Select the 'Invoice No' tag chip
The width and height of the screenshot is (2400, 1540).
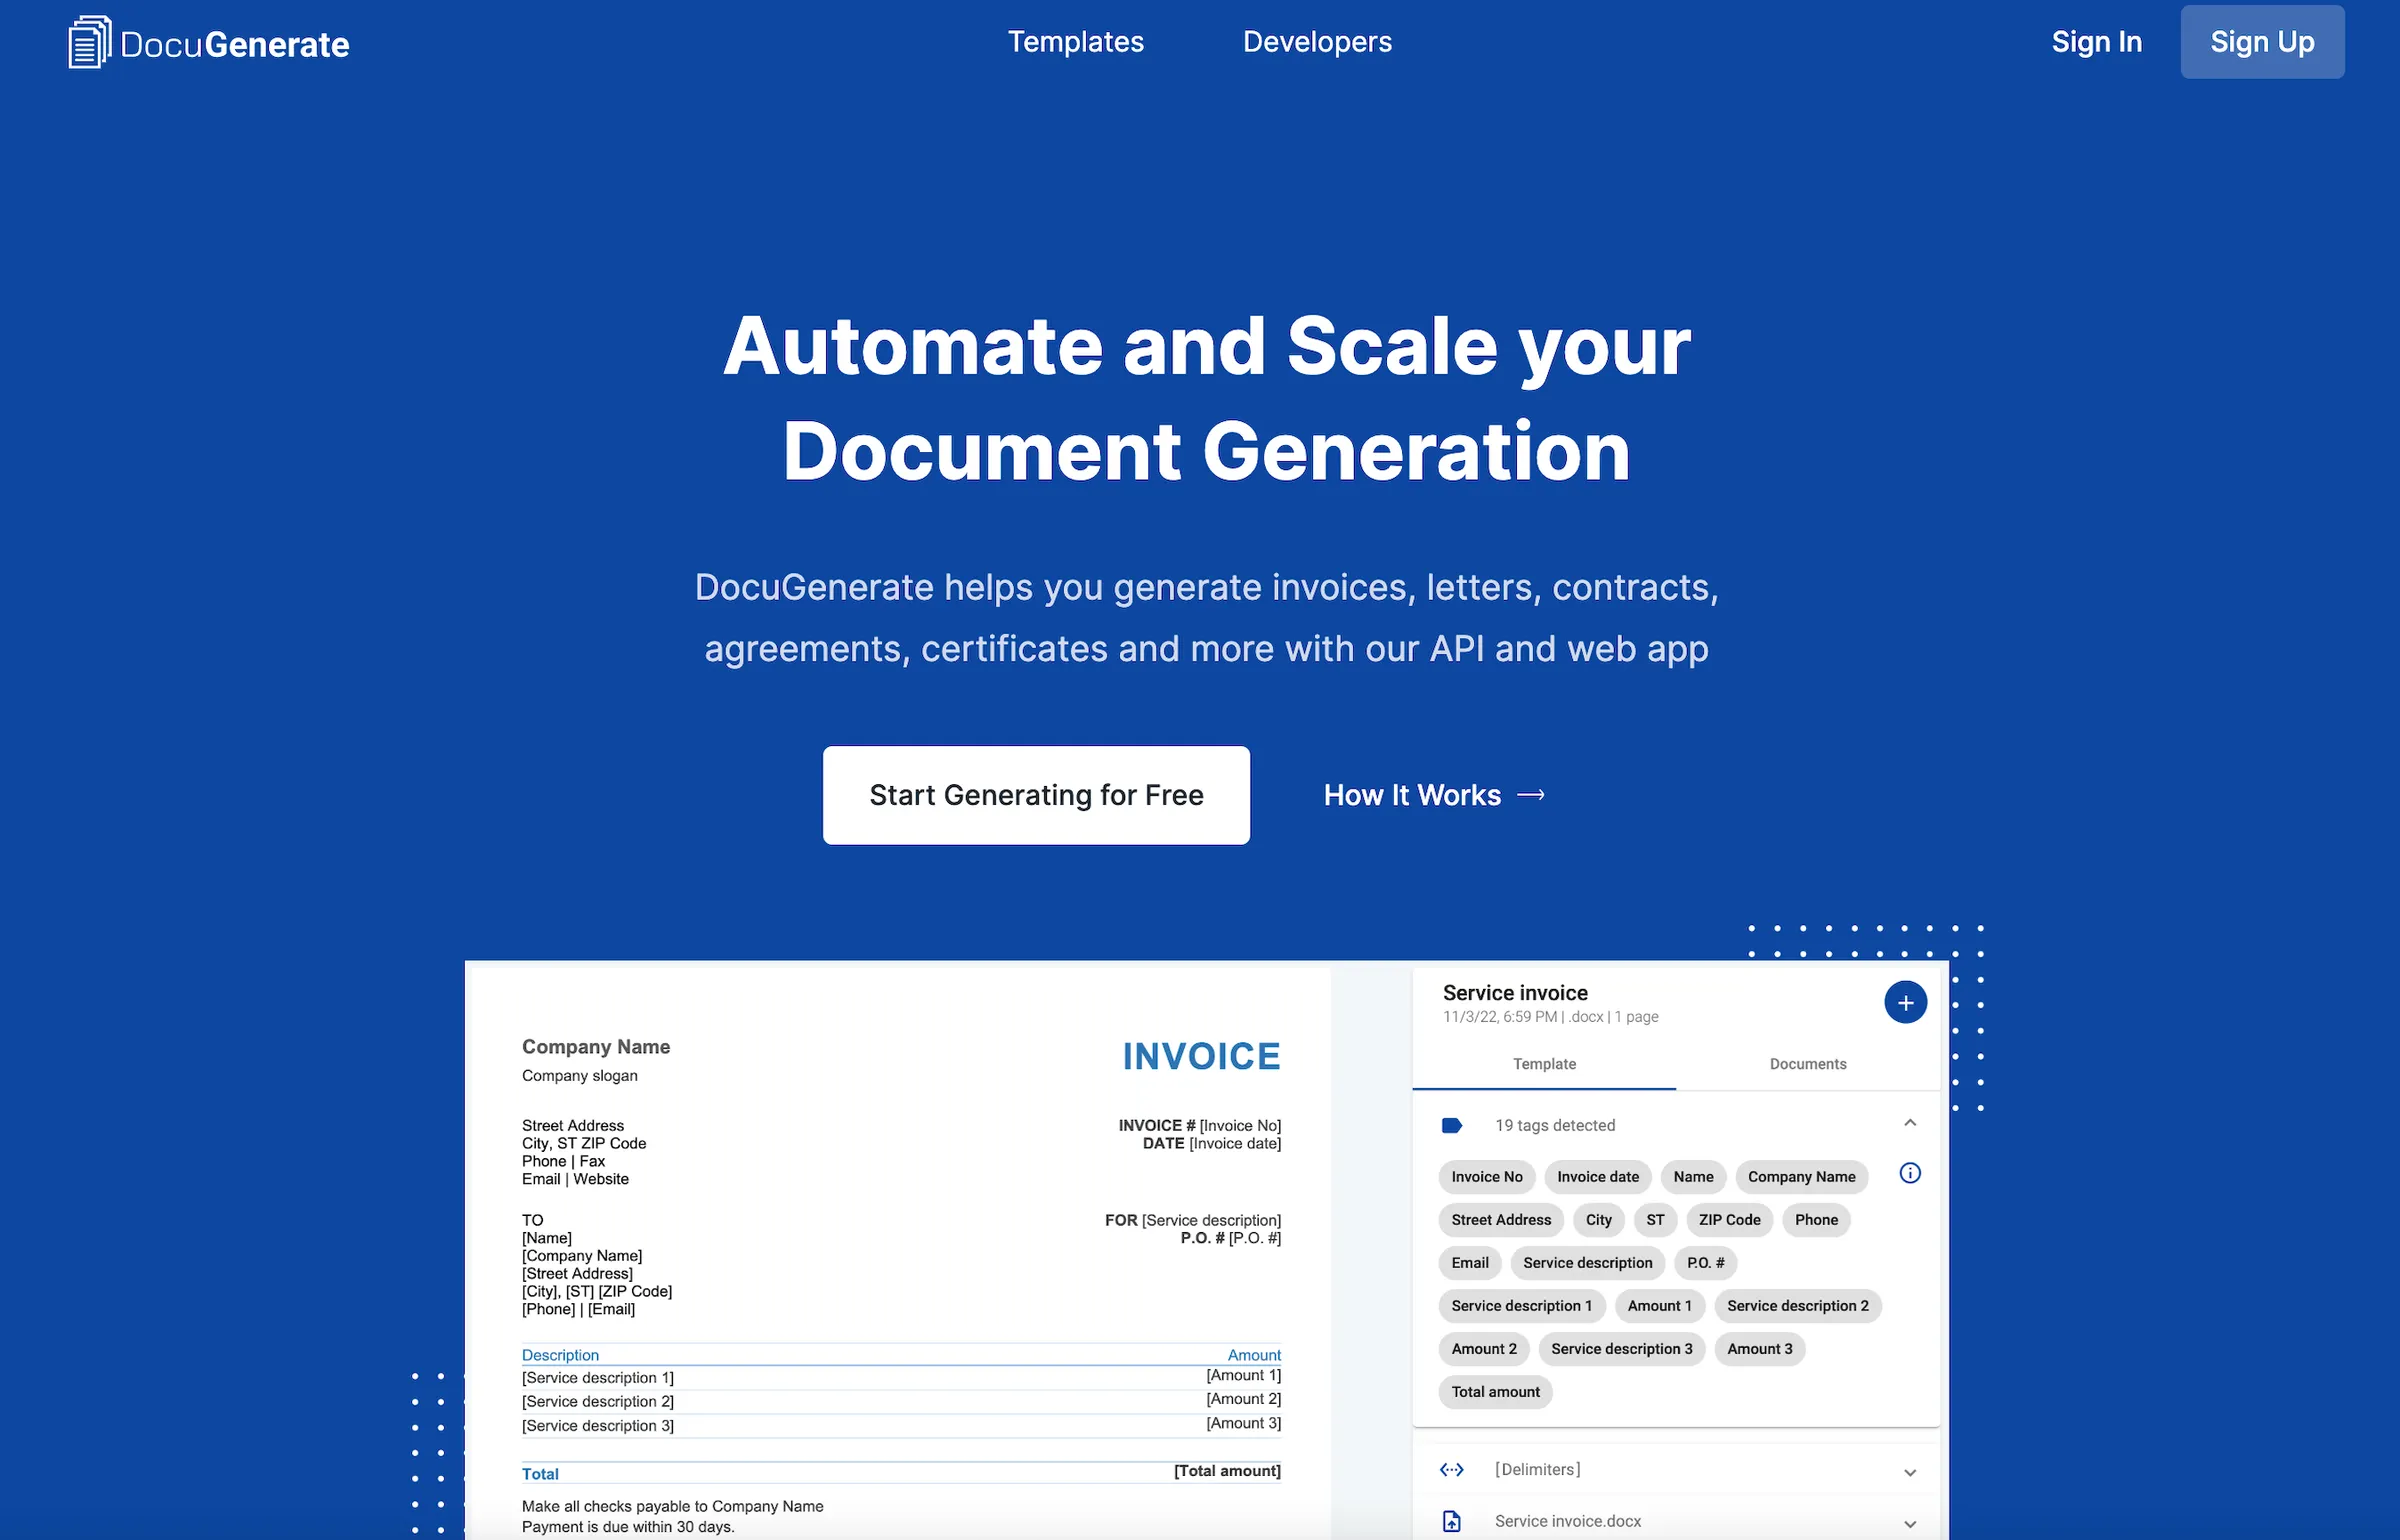point(1486,1177)
